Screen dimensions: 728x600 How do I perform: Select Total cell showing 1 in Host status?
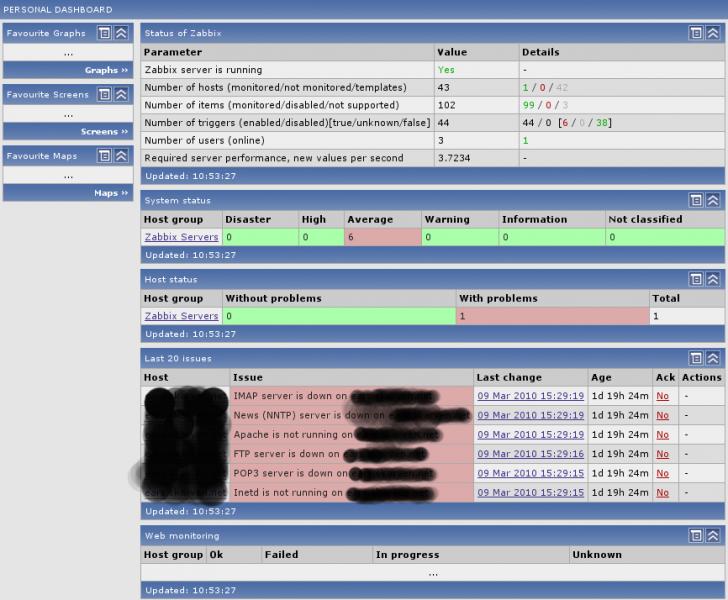coord(687,316)
